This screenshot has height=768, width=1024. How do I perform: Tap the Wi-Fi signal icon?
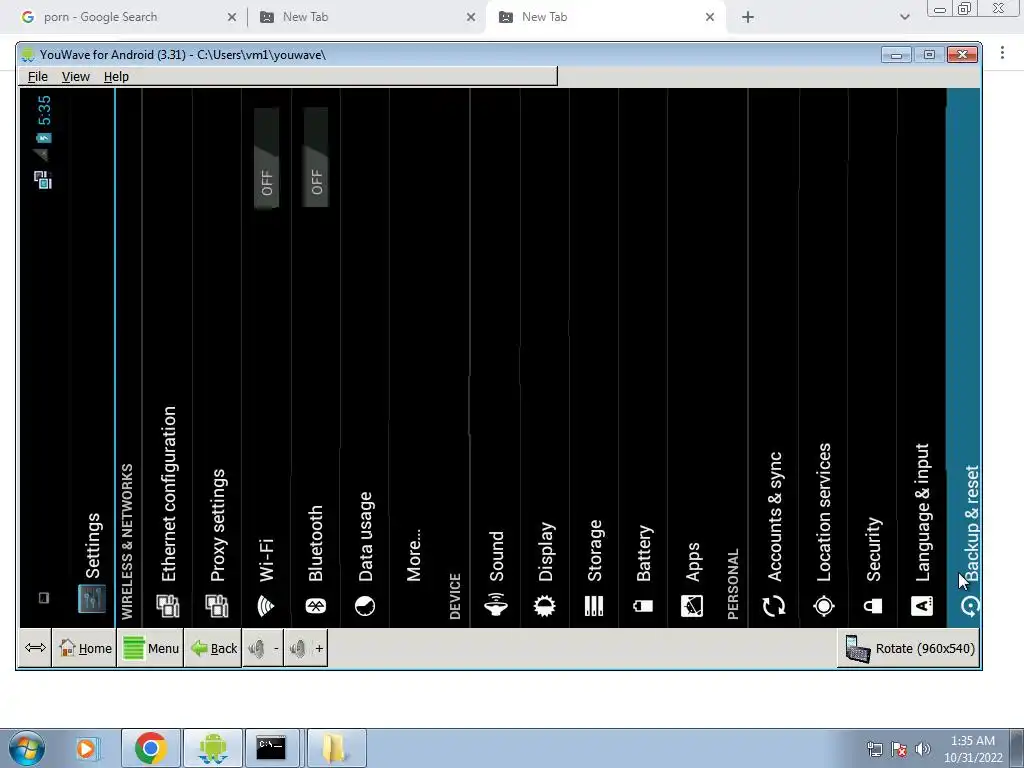tap(266, 606)
